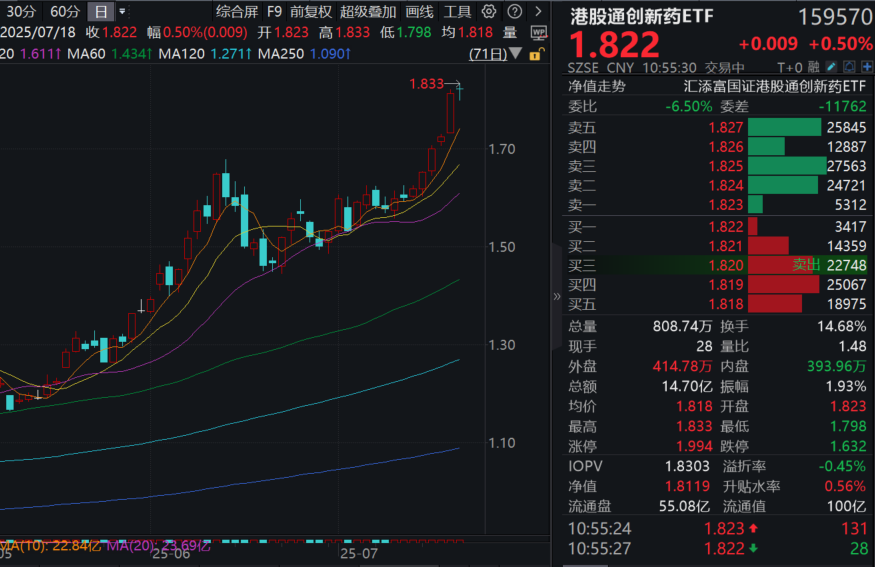Viewport: 875px width, 567px height.
Task: Toggle the chart lock icon
Action: point(535,53)
